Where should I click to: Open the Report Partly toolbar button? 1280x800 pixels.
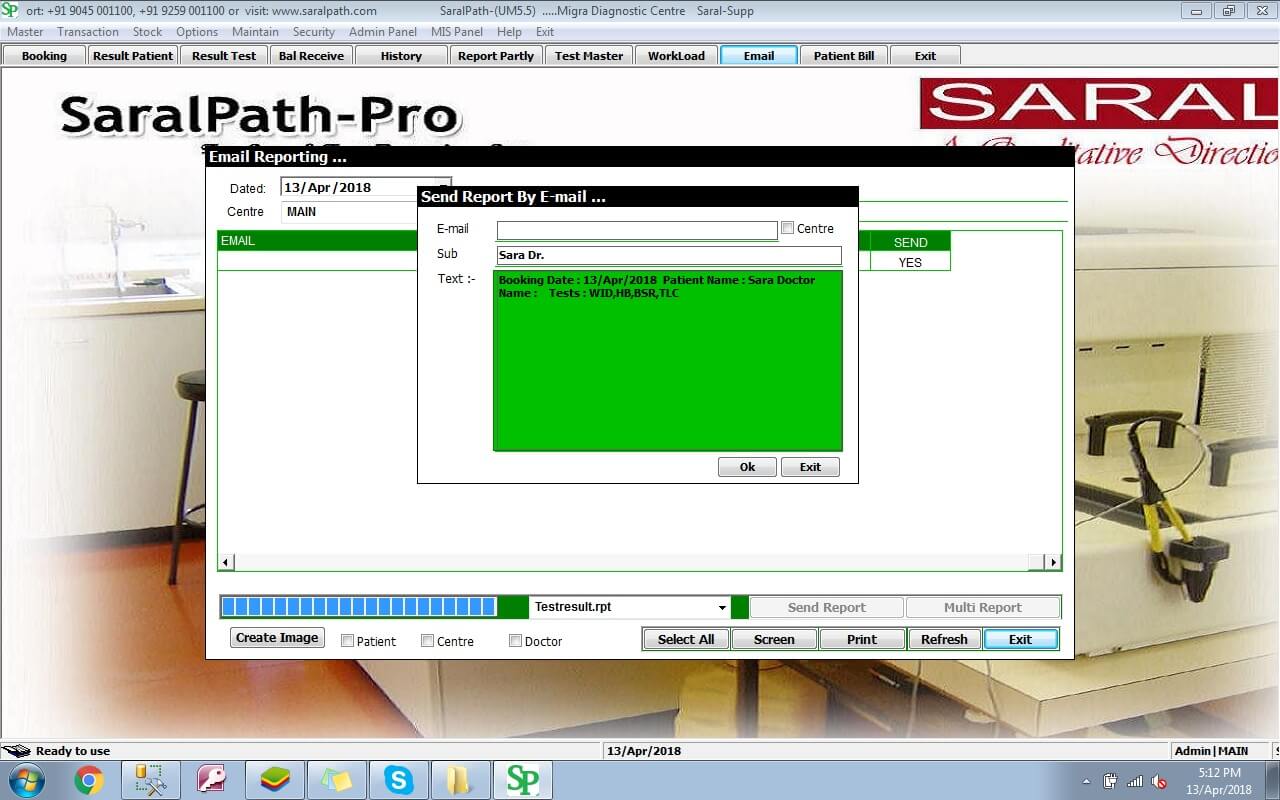coord(496,56)
